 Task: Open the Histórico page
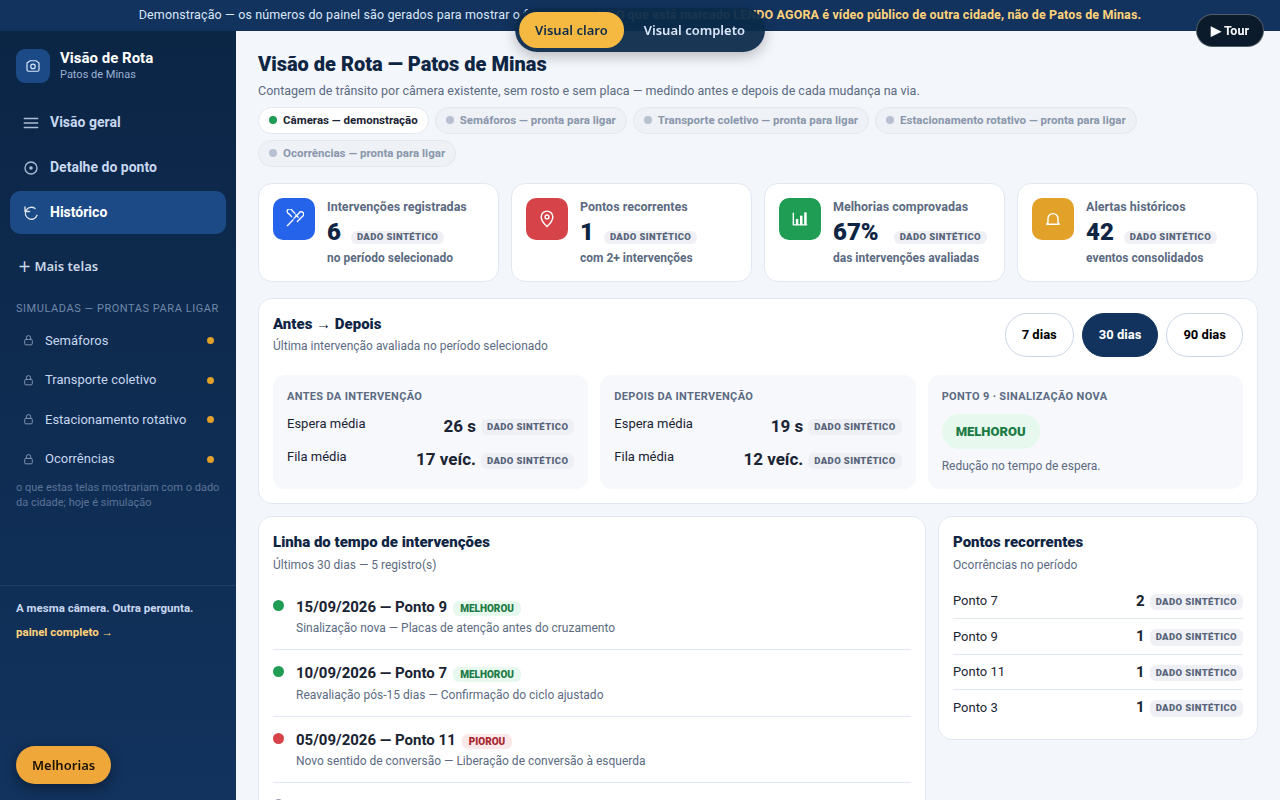point(118,212)
